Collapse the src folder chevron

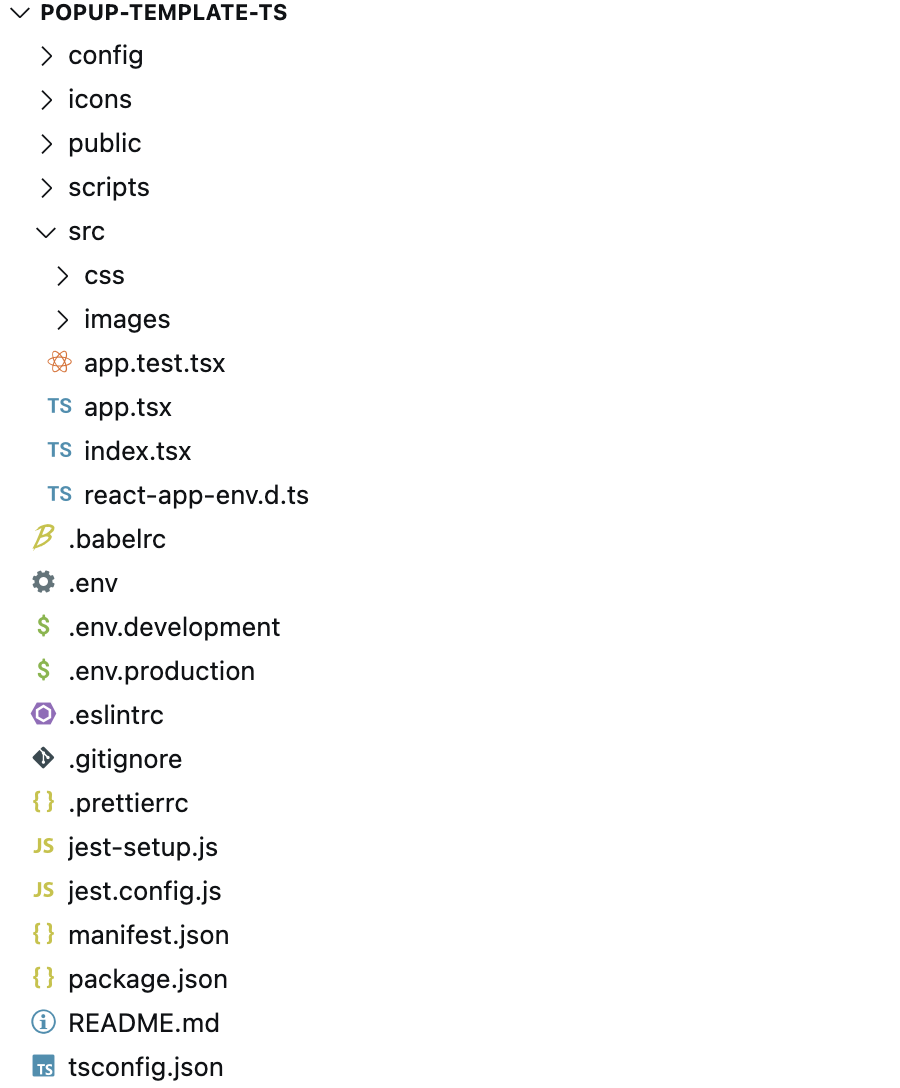pos(46,232)
